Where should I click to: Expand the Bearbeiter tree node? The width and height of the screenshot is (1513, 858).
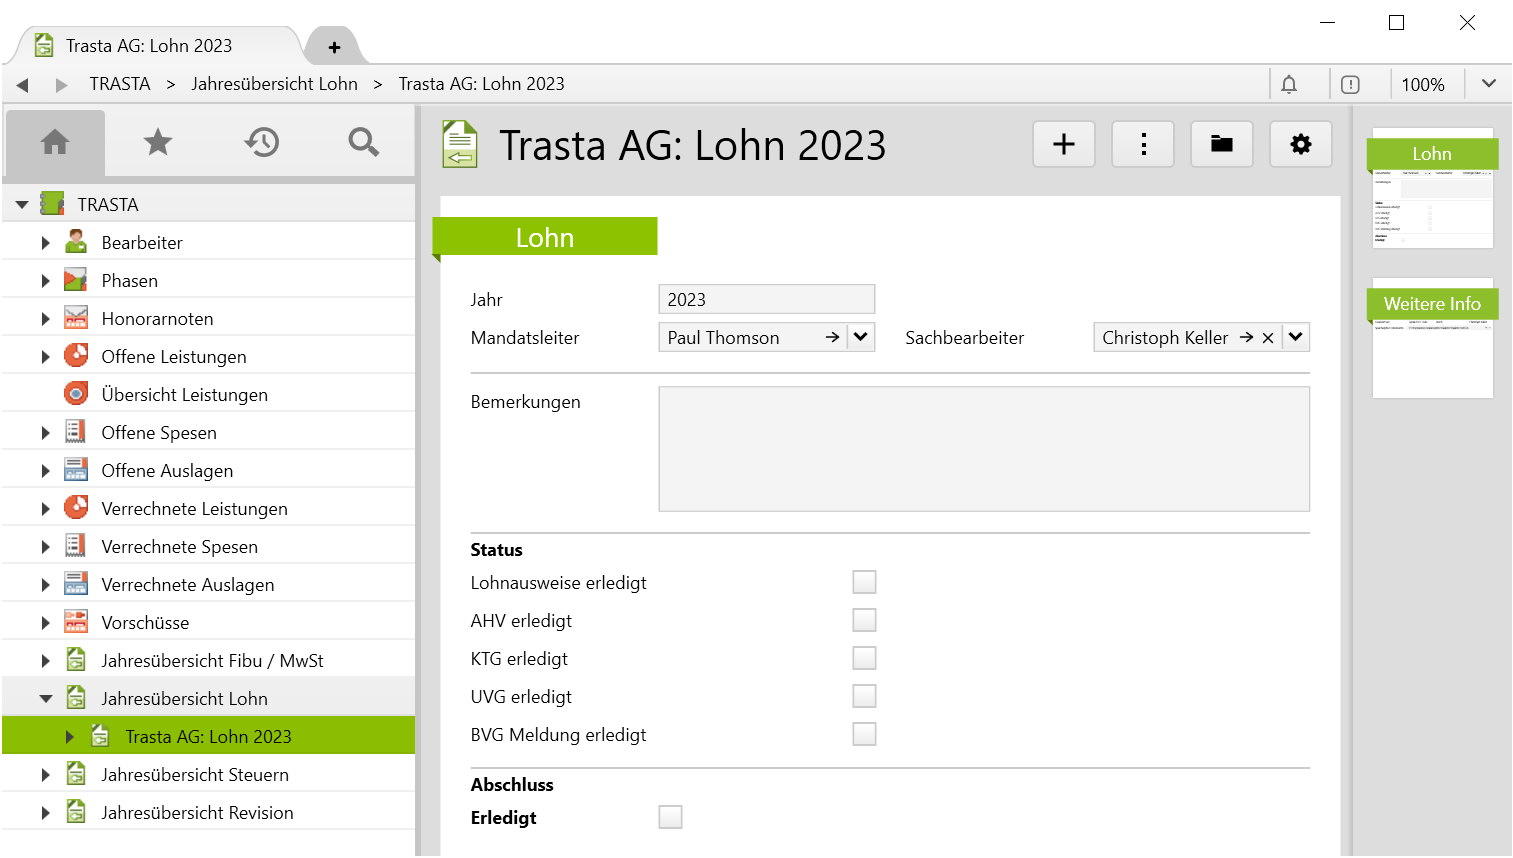[x=46, y=243]
